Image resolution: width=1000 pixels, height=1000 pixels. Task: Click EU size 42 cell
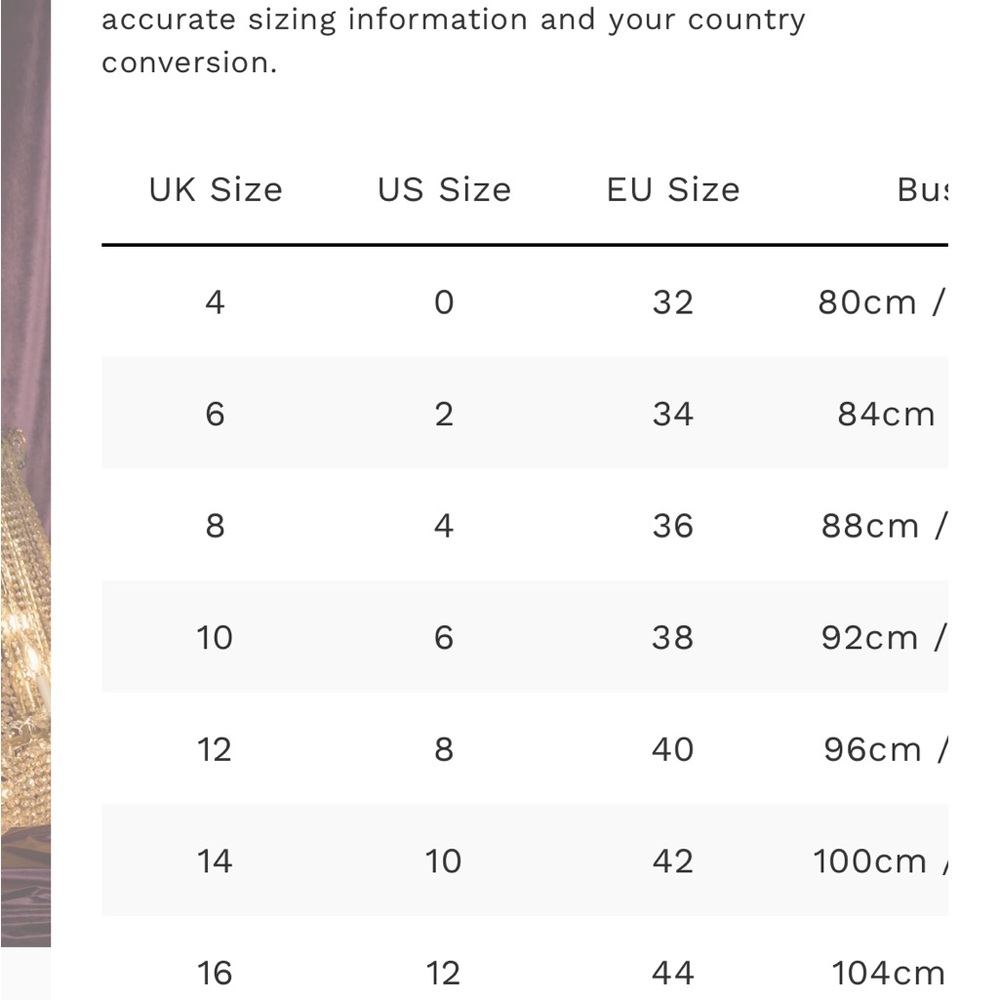pyautogui.click(x=673, y=861)
